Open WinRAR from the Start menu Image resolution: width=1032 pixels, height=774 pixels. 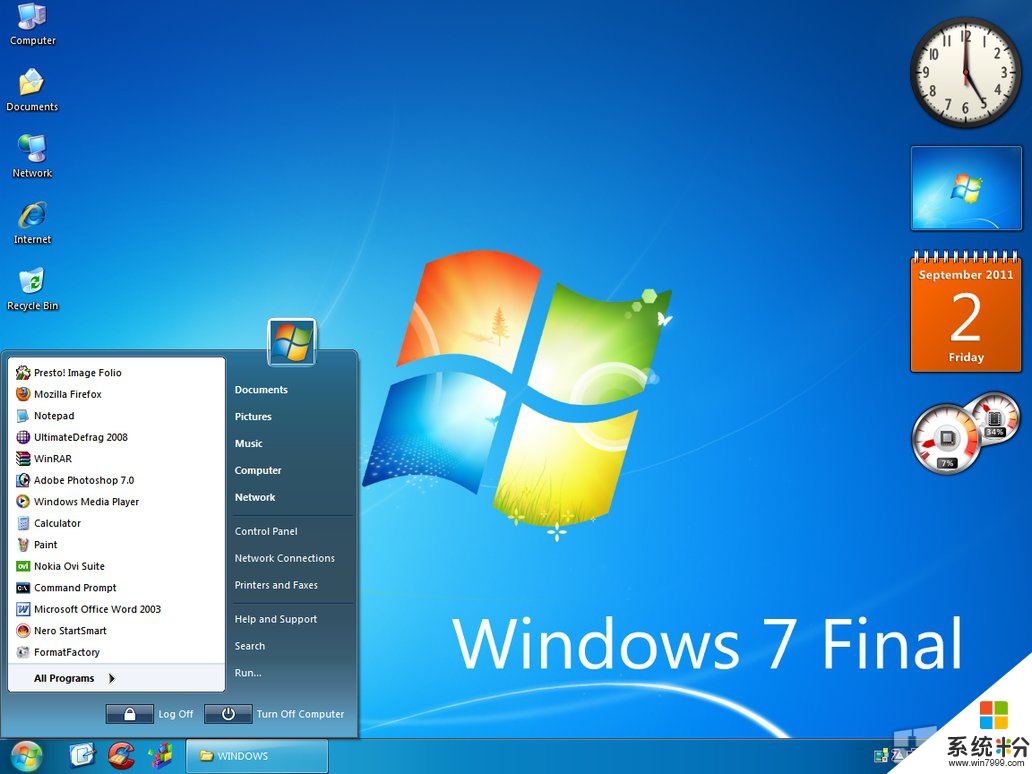(116, 459)
